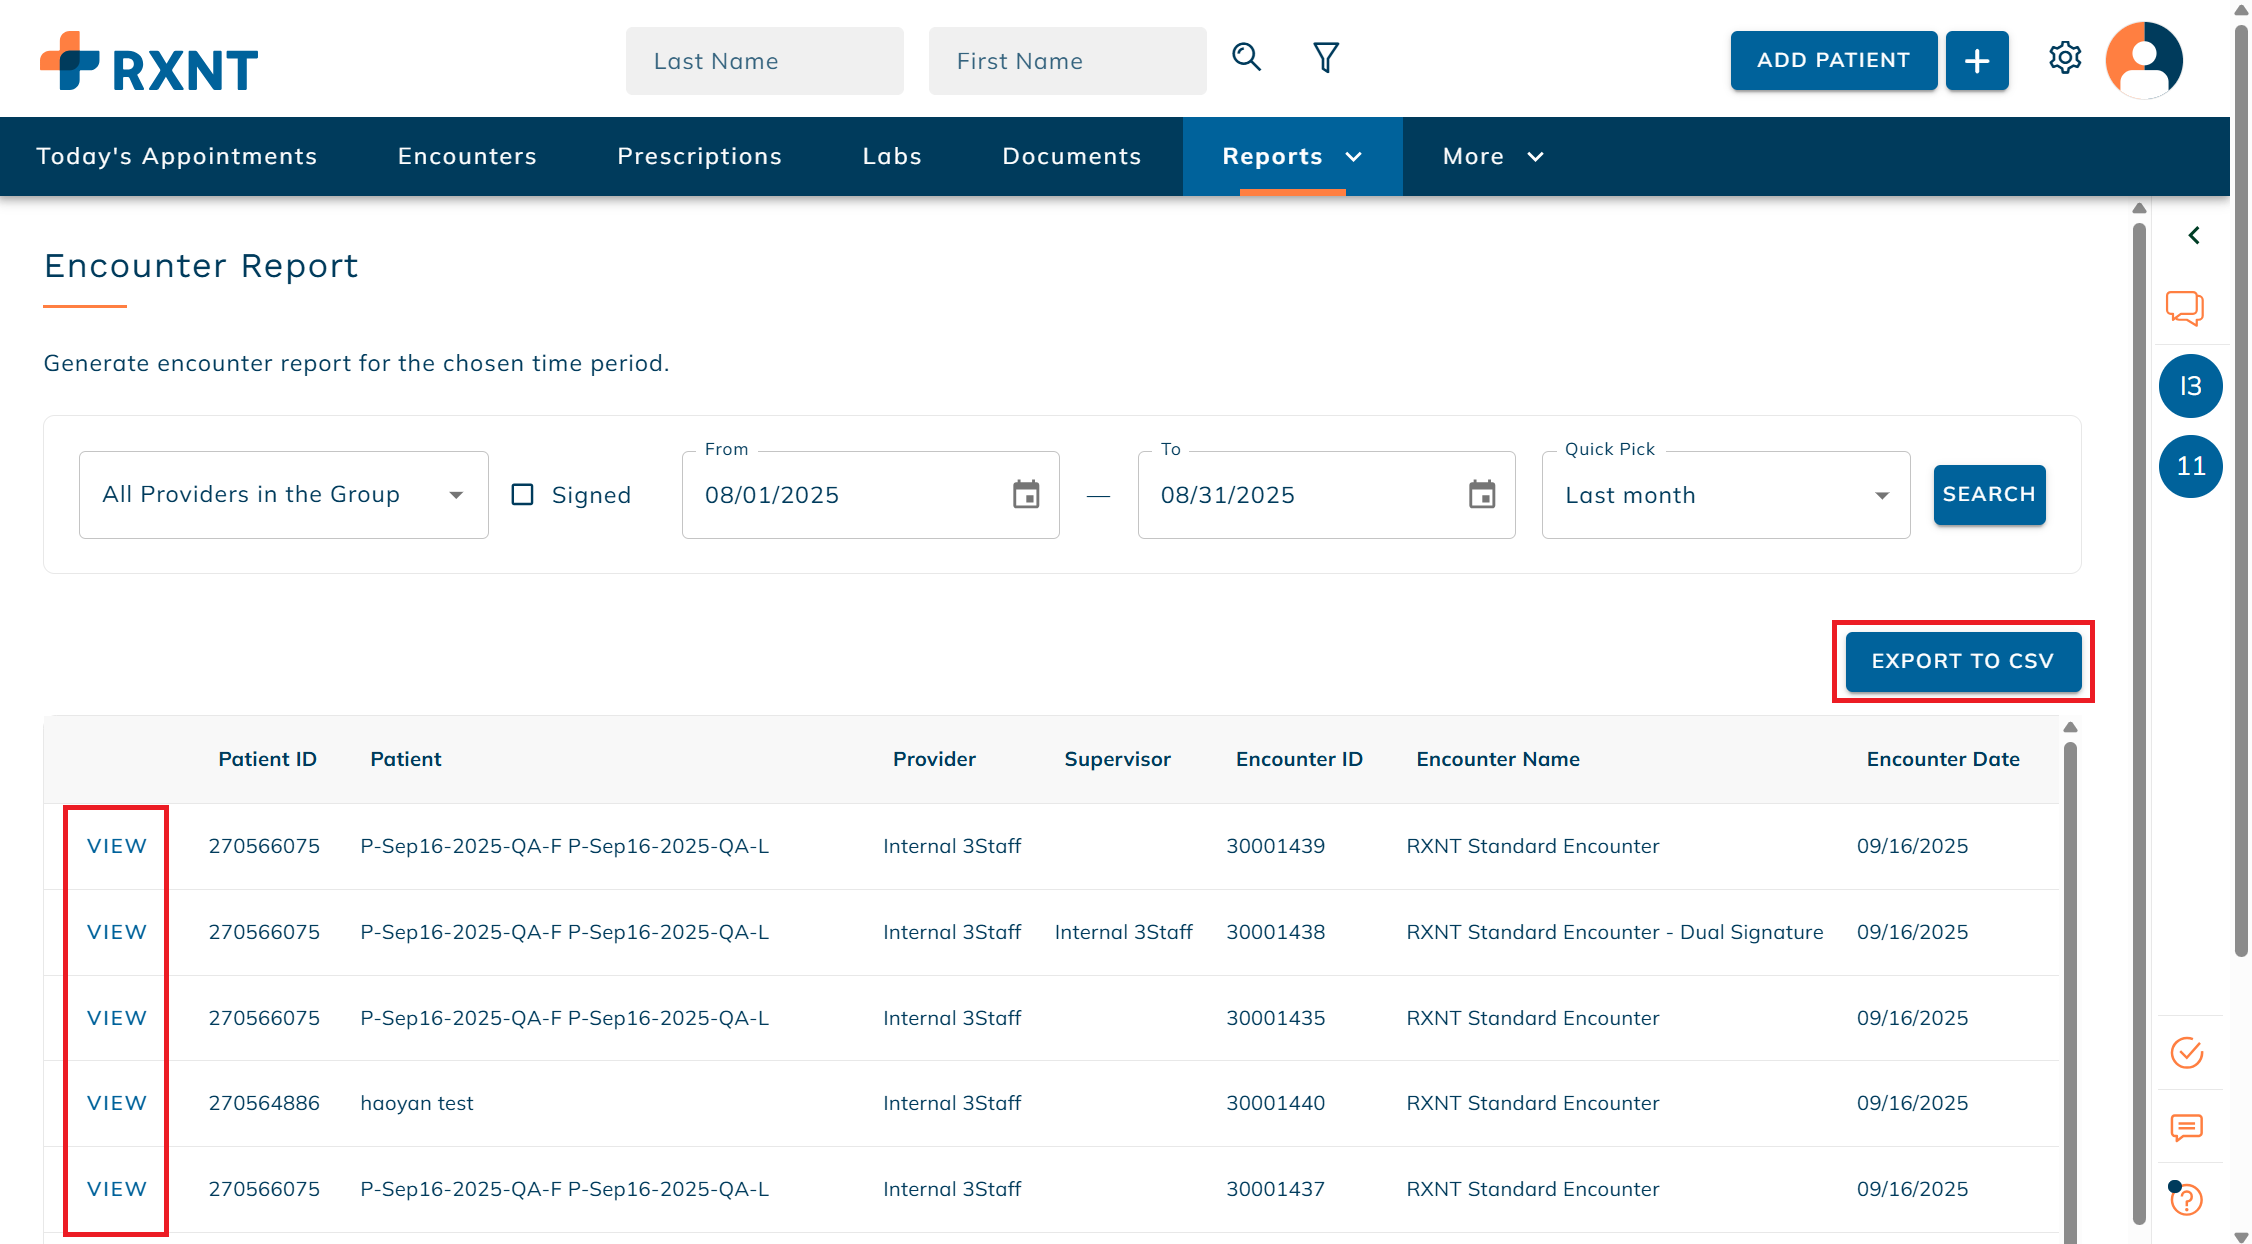Open the settings gear icon
The width and height of the screenshot is (2252, 1244).
click(x=2064, y=58)
